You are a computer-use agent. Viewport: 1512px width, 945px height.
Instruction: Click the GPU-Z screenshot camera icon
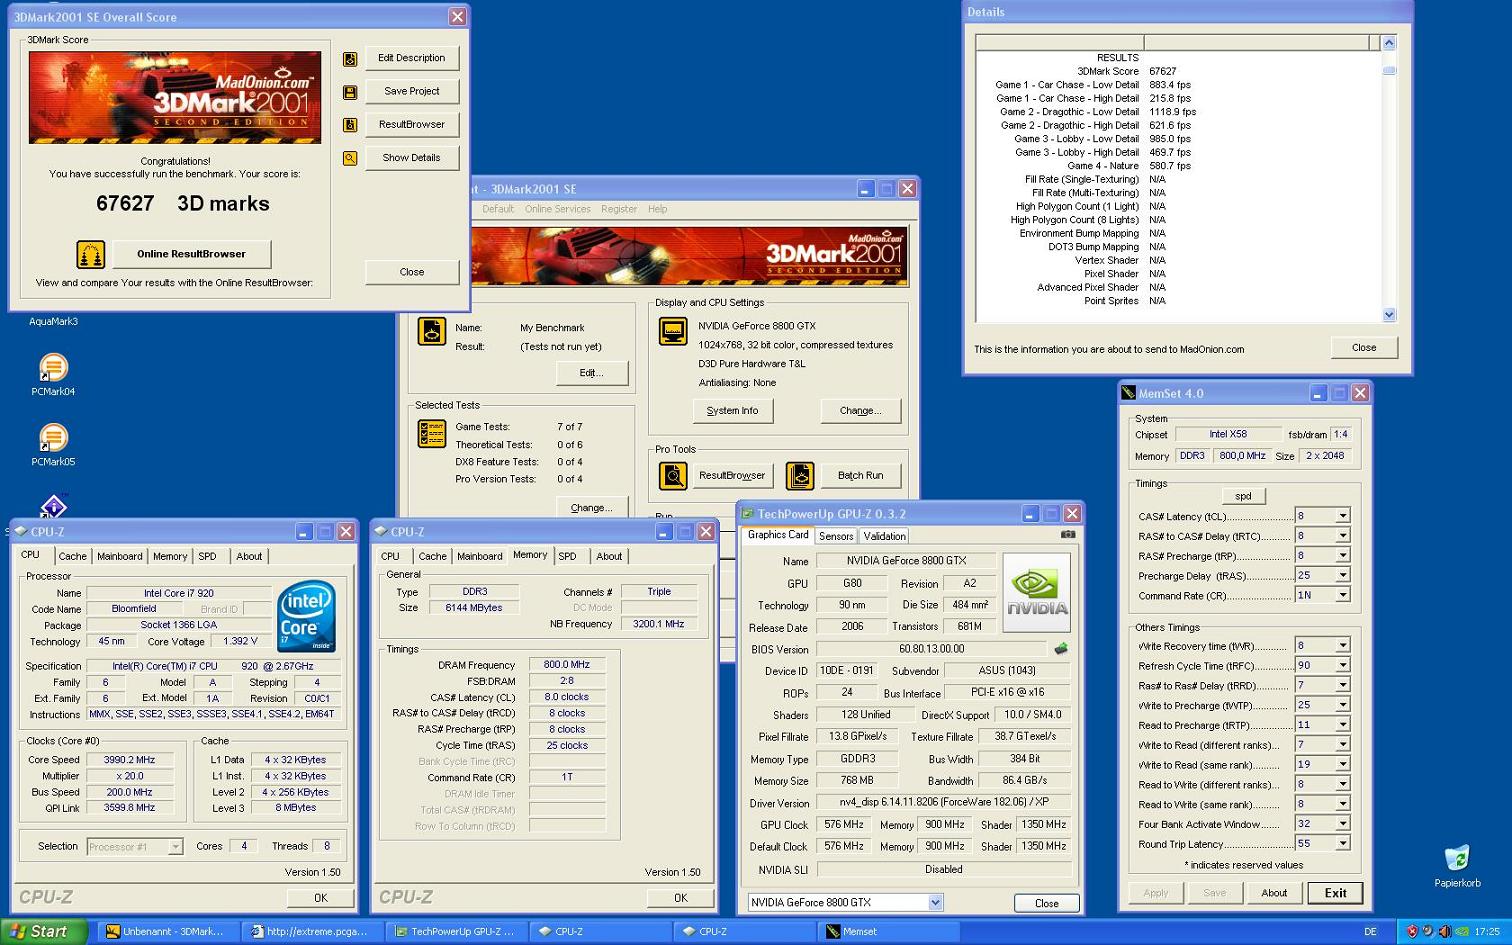[x=1068, y=534]
